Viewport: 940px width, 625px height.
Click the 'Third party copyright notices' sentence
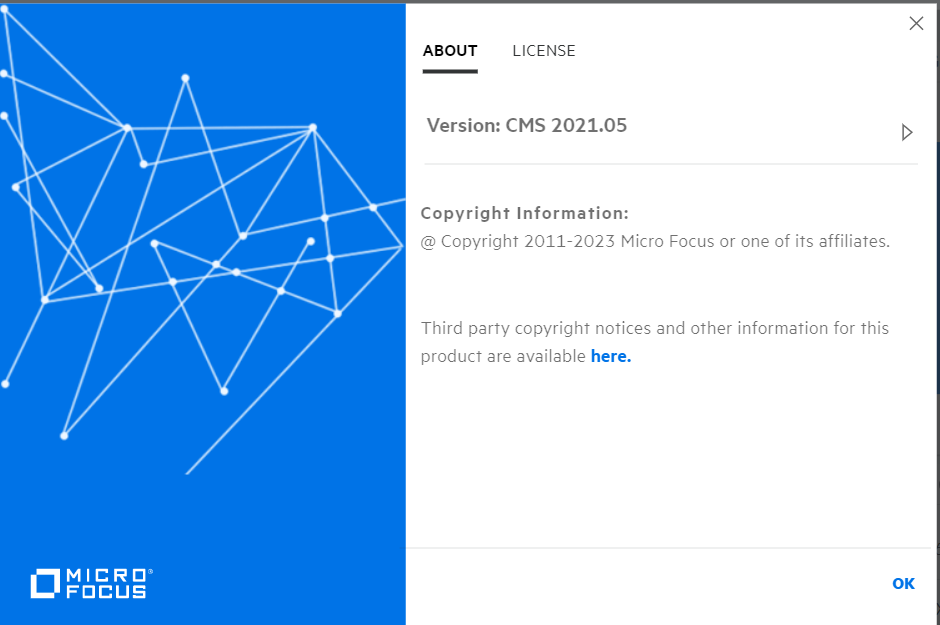point(655,328)
